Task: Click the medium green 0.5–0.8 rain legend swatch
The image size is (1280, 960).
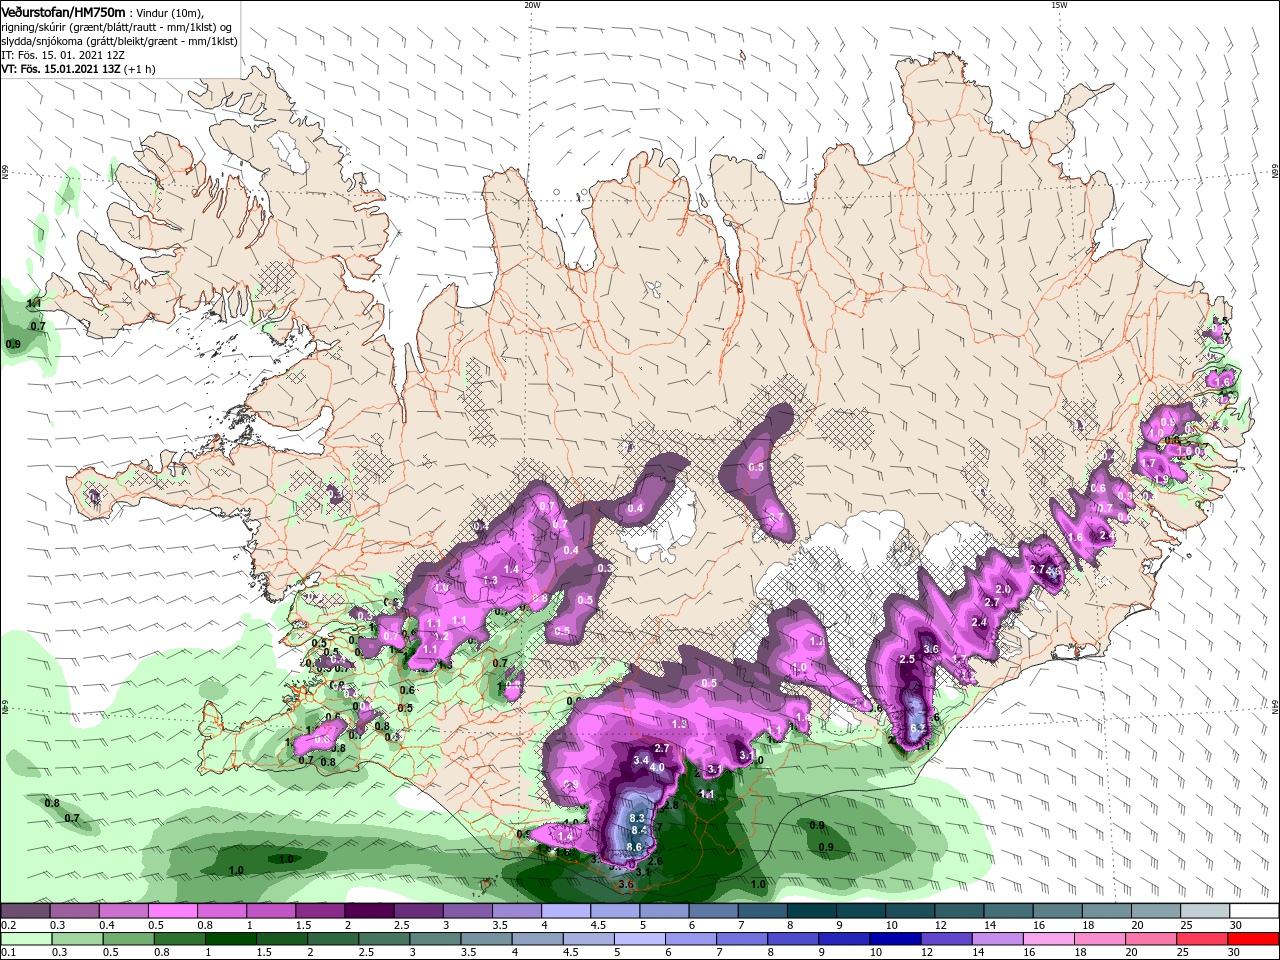Action: coord(129,938)
